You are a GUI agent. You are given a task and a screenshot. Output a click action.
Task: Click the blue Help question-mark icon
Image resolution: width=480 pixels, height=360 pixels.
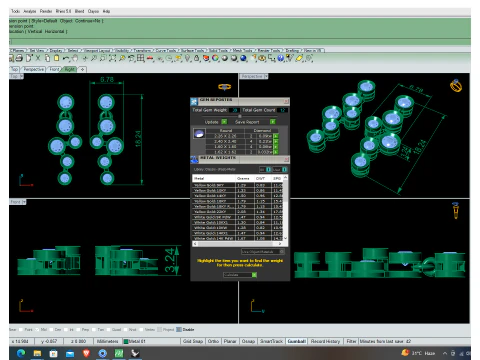[281, 58]
